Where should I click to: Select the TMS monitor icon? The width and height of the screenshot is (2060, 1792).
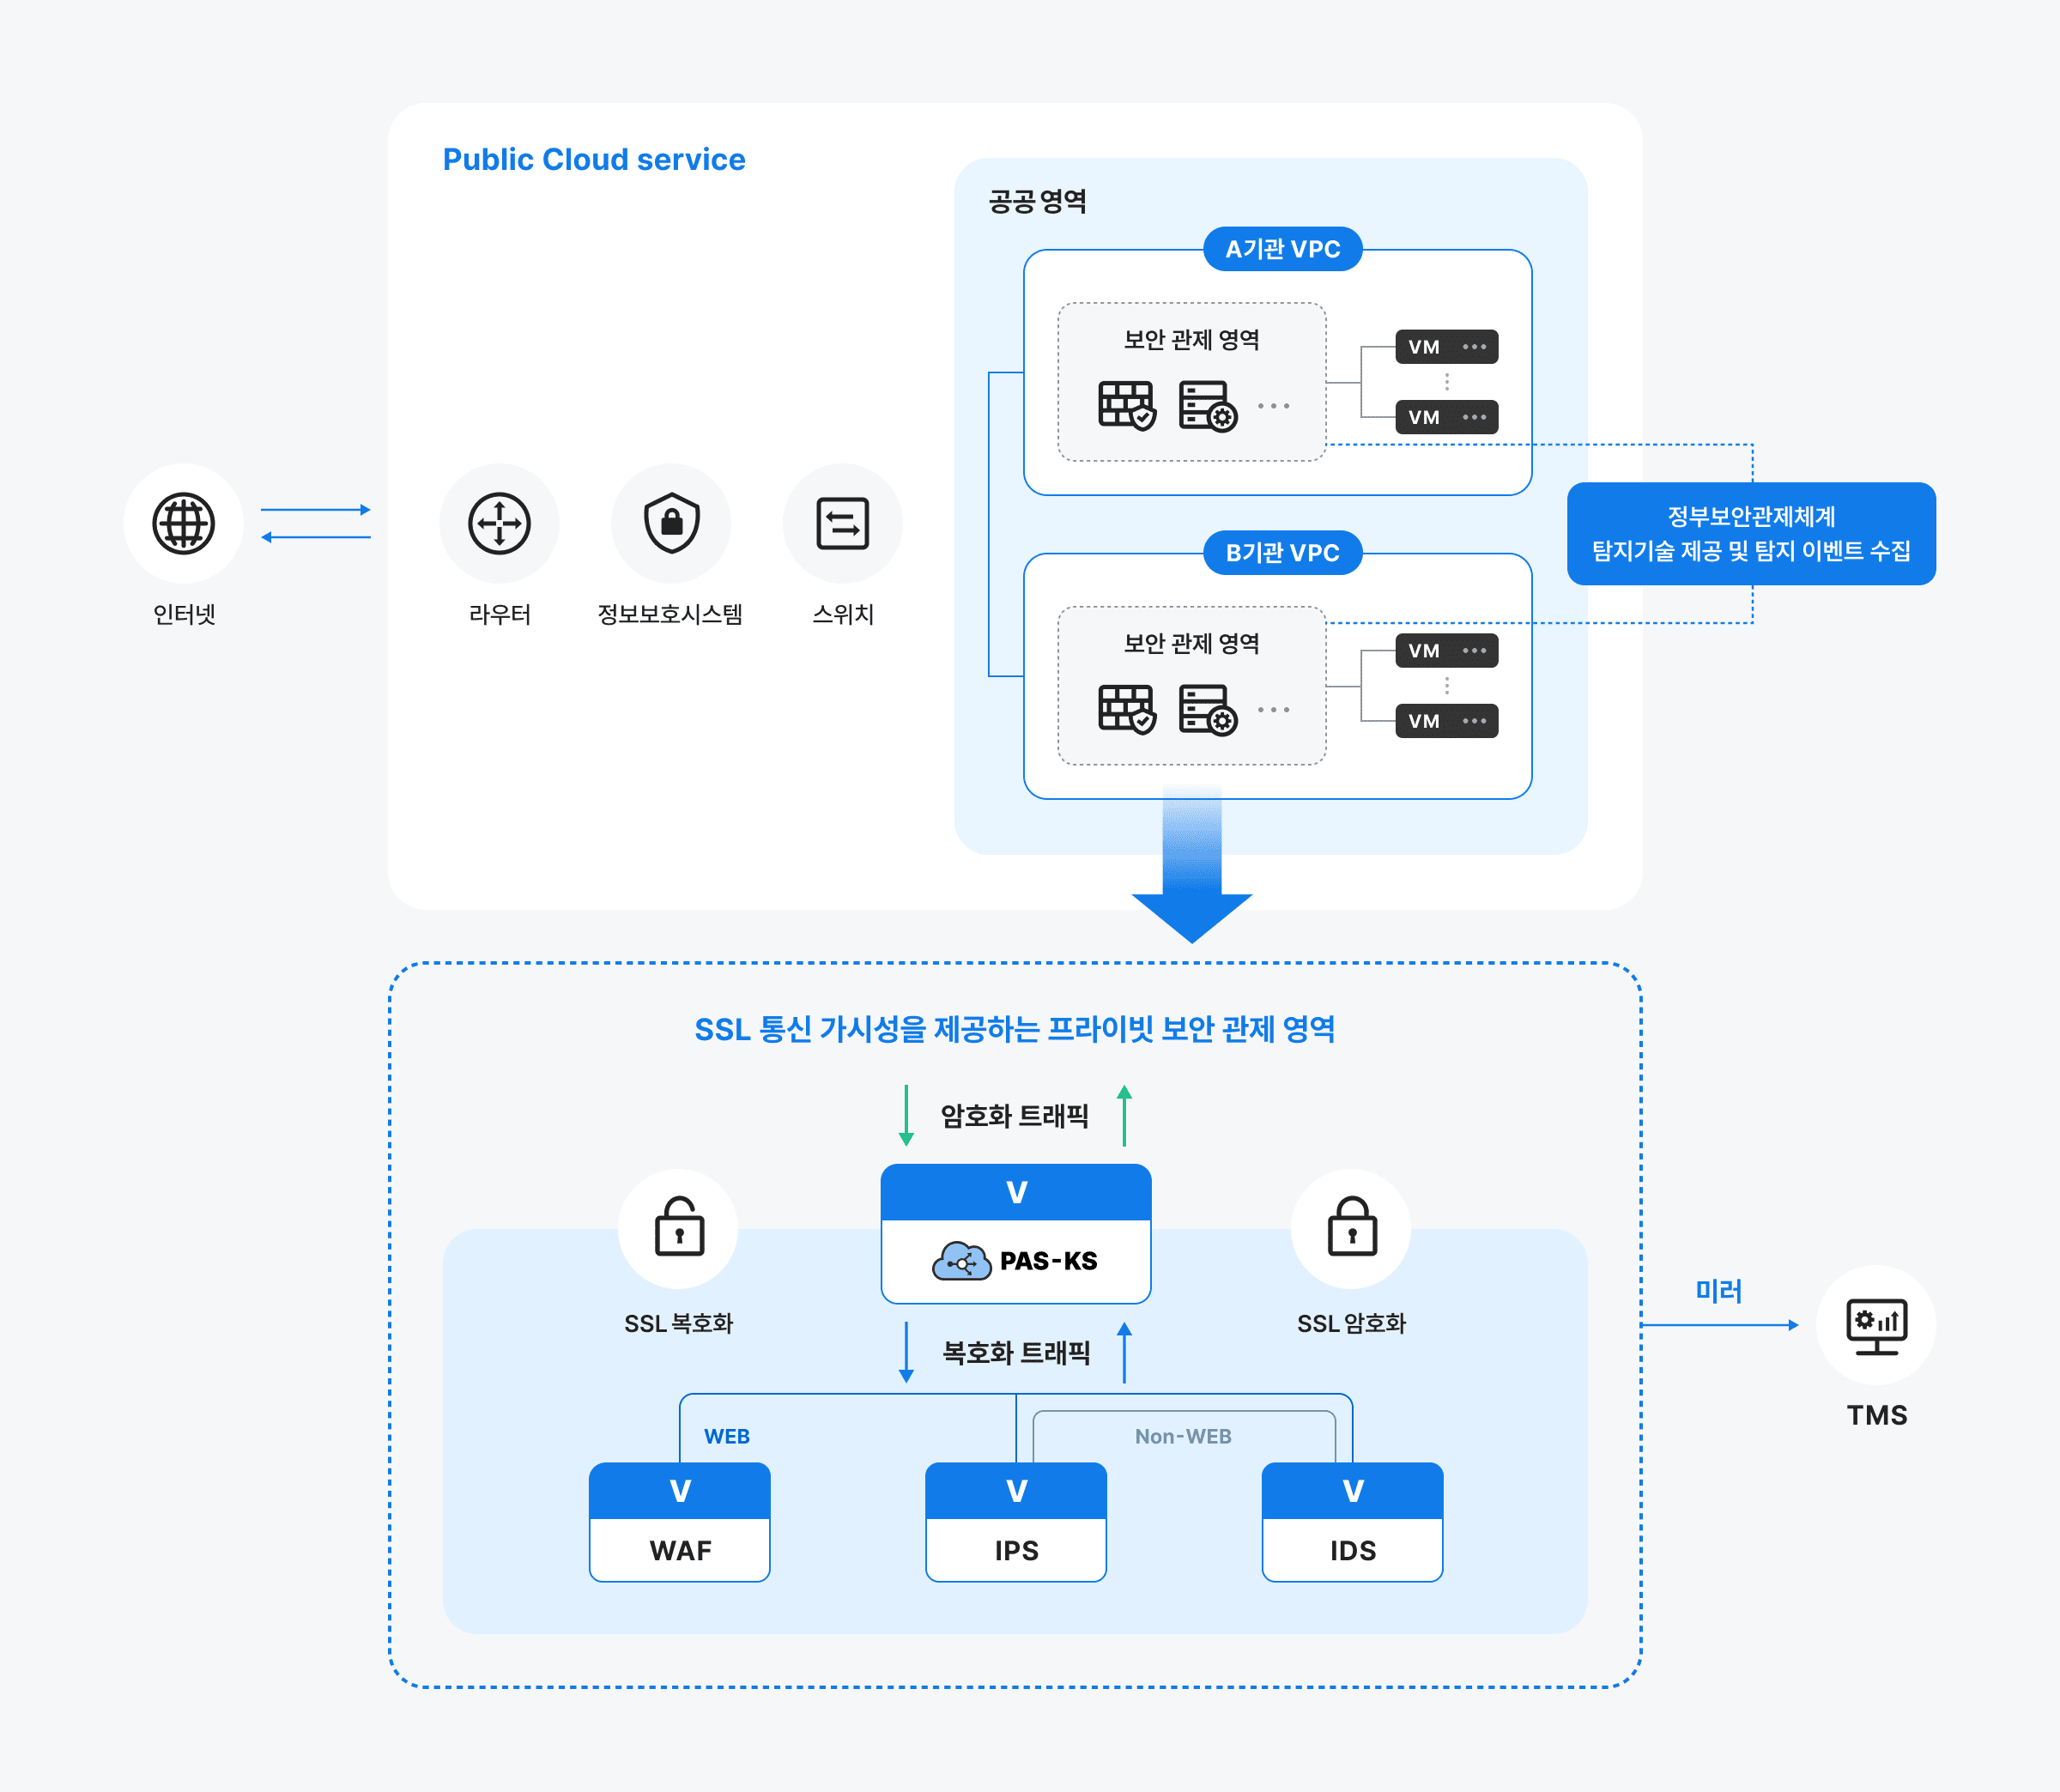(1876, 1325)
